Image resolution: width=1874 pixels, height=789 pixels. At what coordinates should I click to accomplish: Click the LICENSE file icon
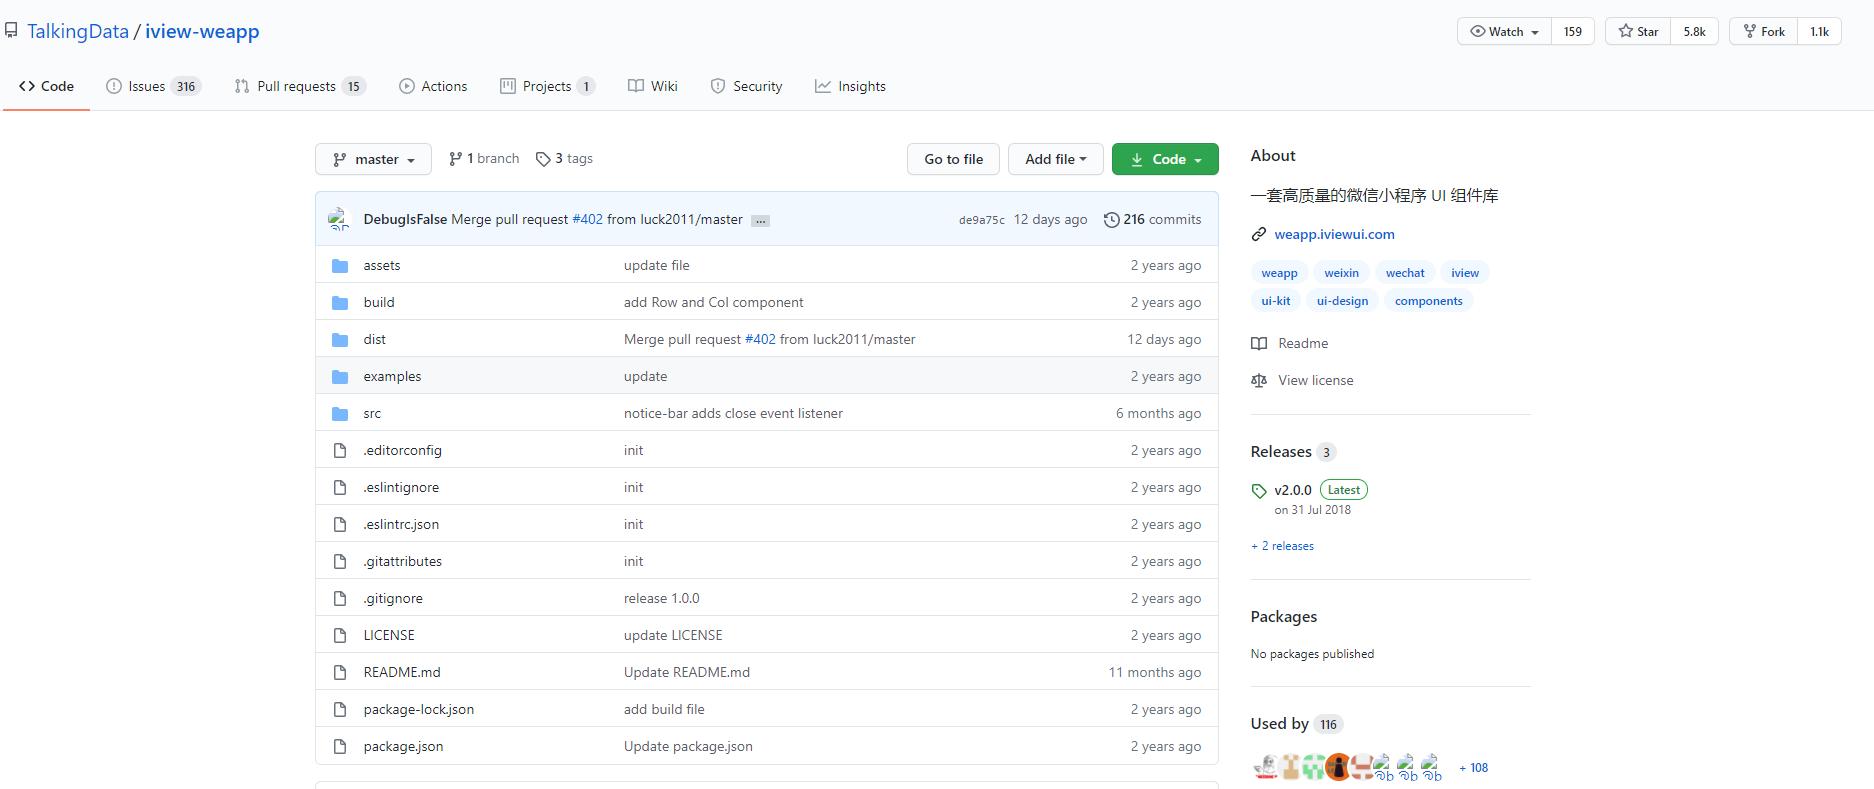click(340, 635)
